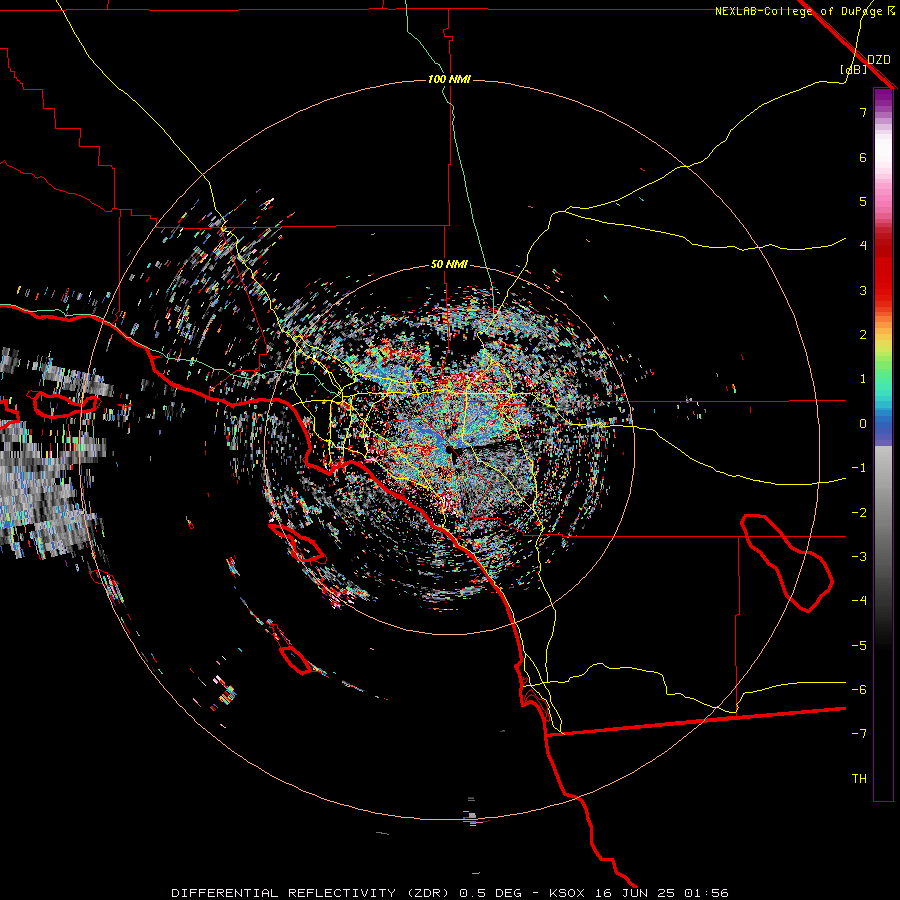
Task: Click the -7 dB color scale value
Action: [x=859, y=734]
